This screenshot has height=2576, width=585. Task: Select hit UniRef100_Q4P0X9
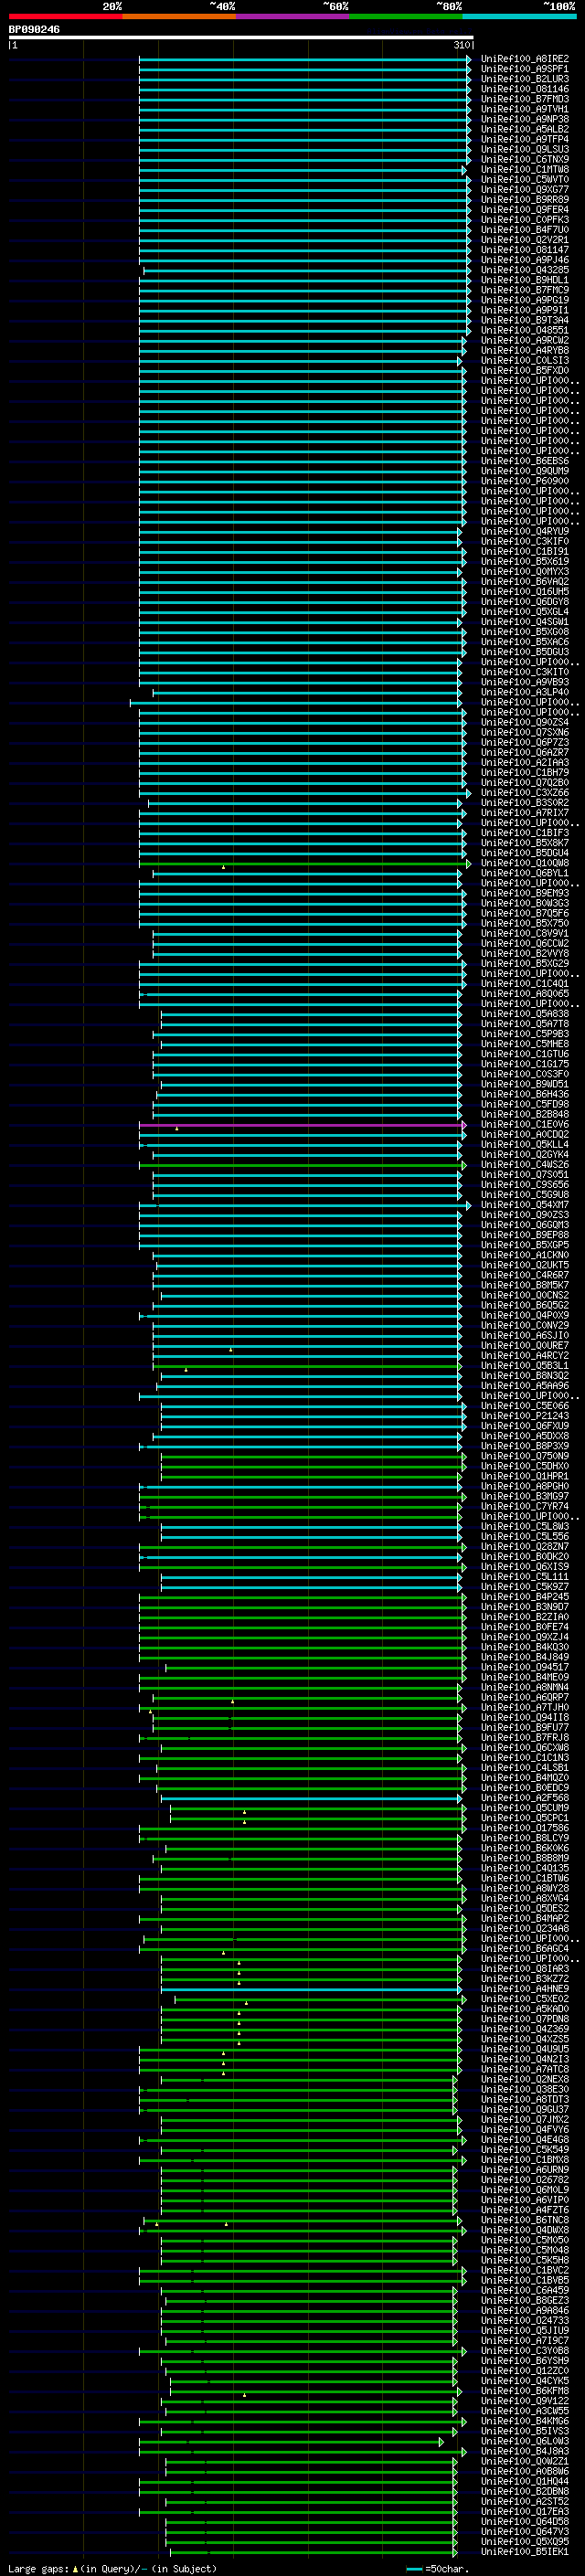(525, 1316)
